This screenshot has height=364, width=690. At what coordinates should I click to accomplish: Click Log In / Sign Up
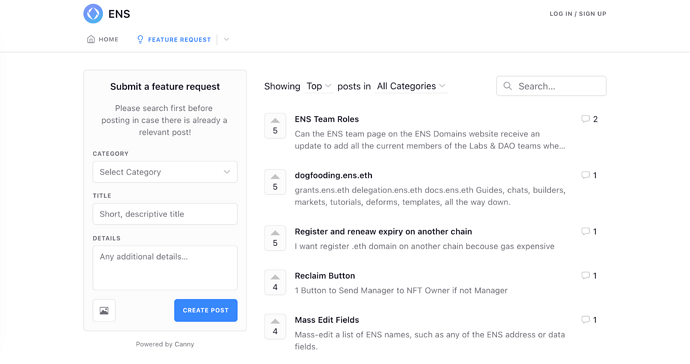pos(578,14)
